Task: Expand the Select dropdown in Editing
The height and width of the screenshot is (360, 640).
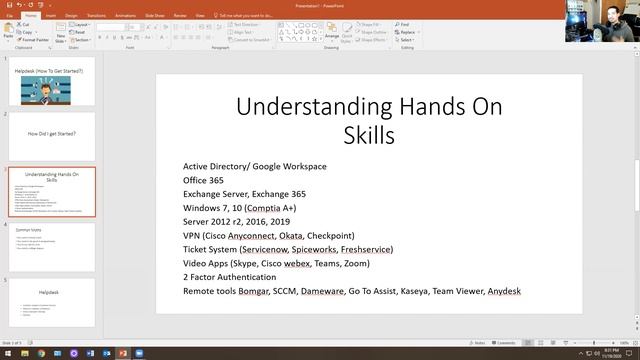Action: click(404, 40)
